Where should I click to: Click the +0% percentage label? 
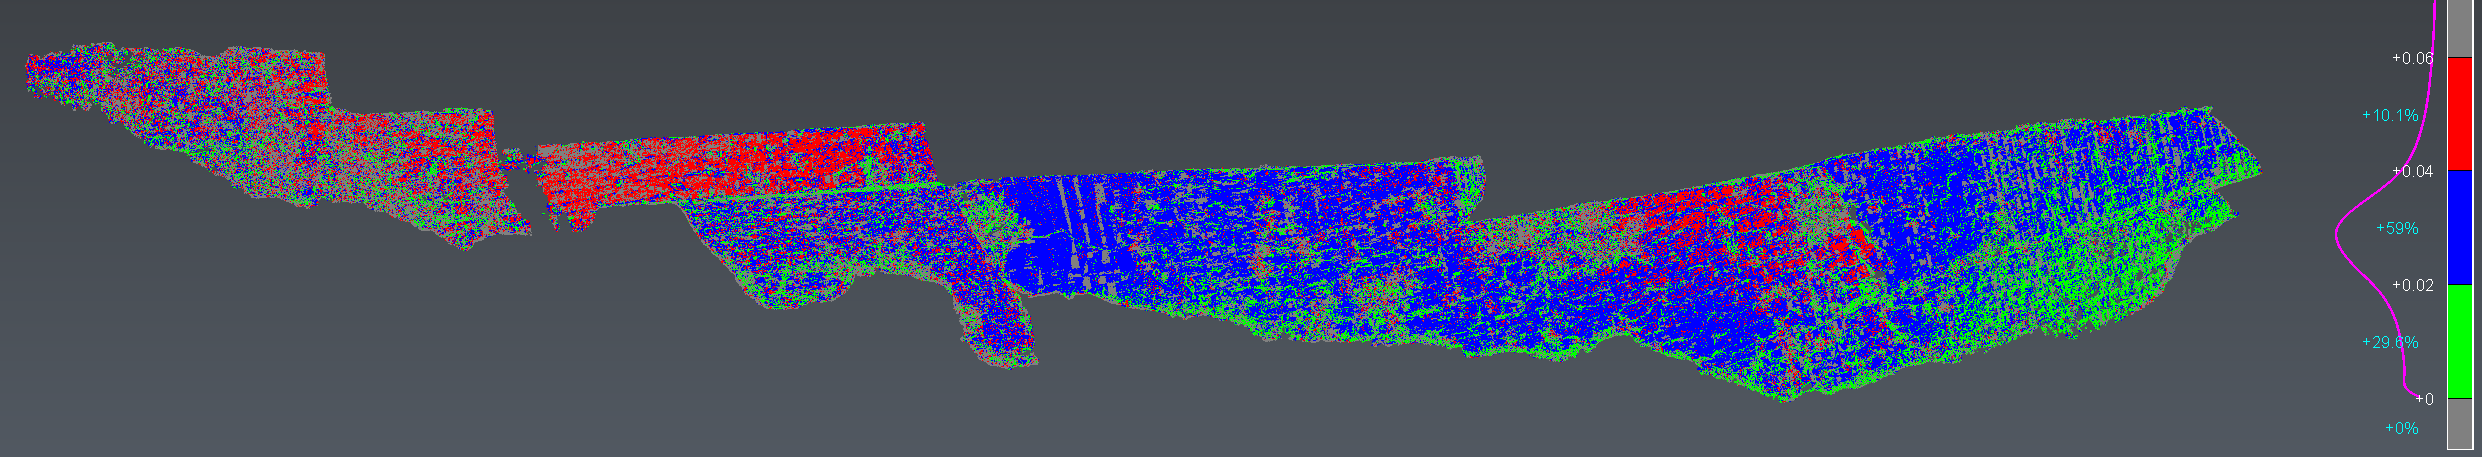point(2401,429)
